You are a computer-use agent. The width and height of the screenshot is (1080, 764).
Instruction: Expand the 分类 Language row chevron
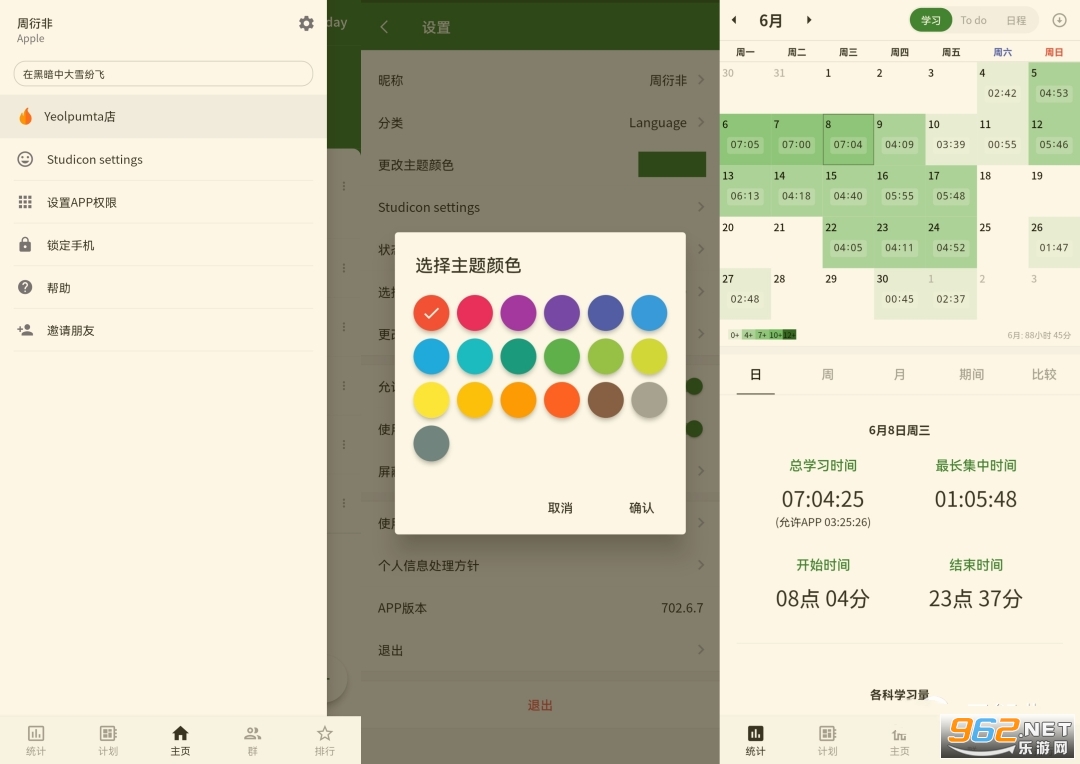(701, 123)
